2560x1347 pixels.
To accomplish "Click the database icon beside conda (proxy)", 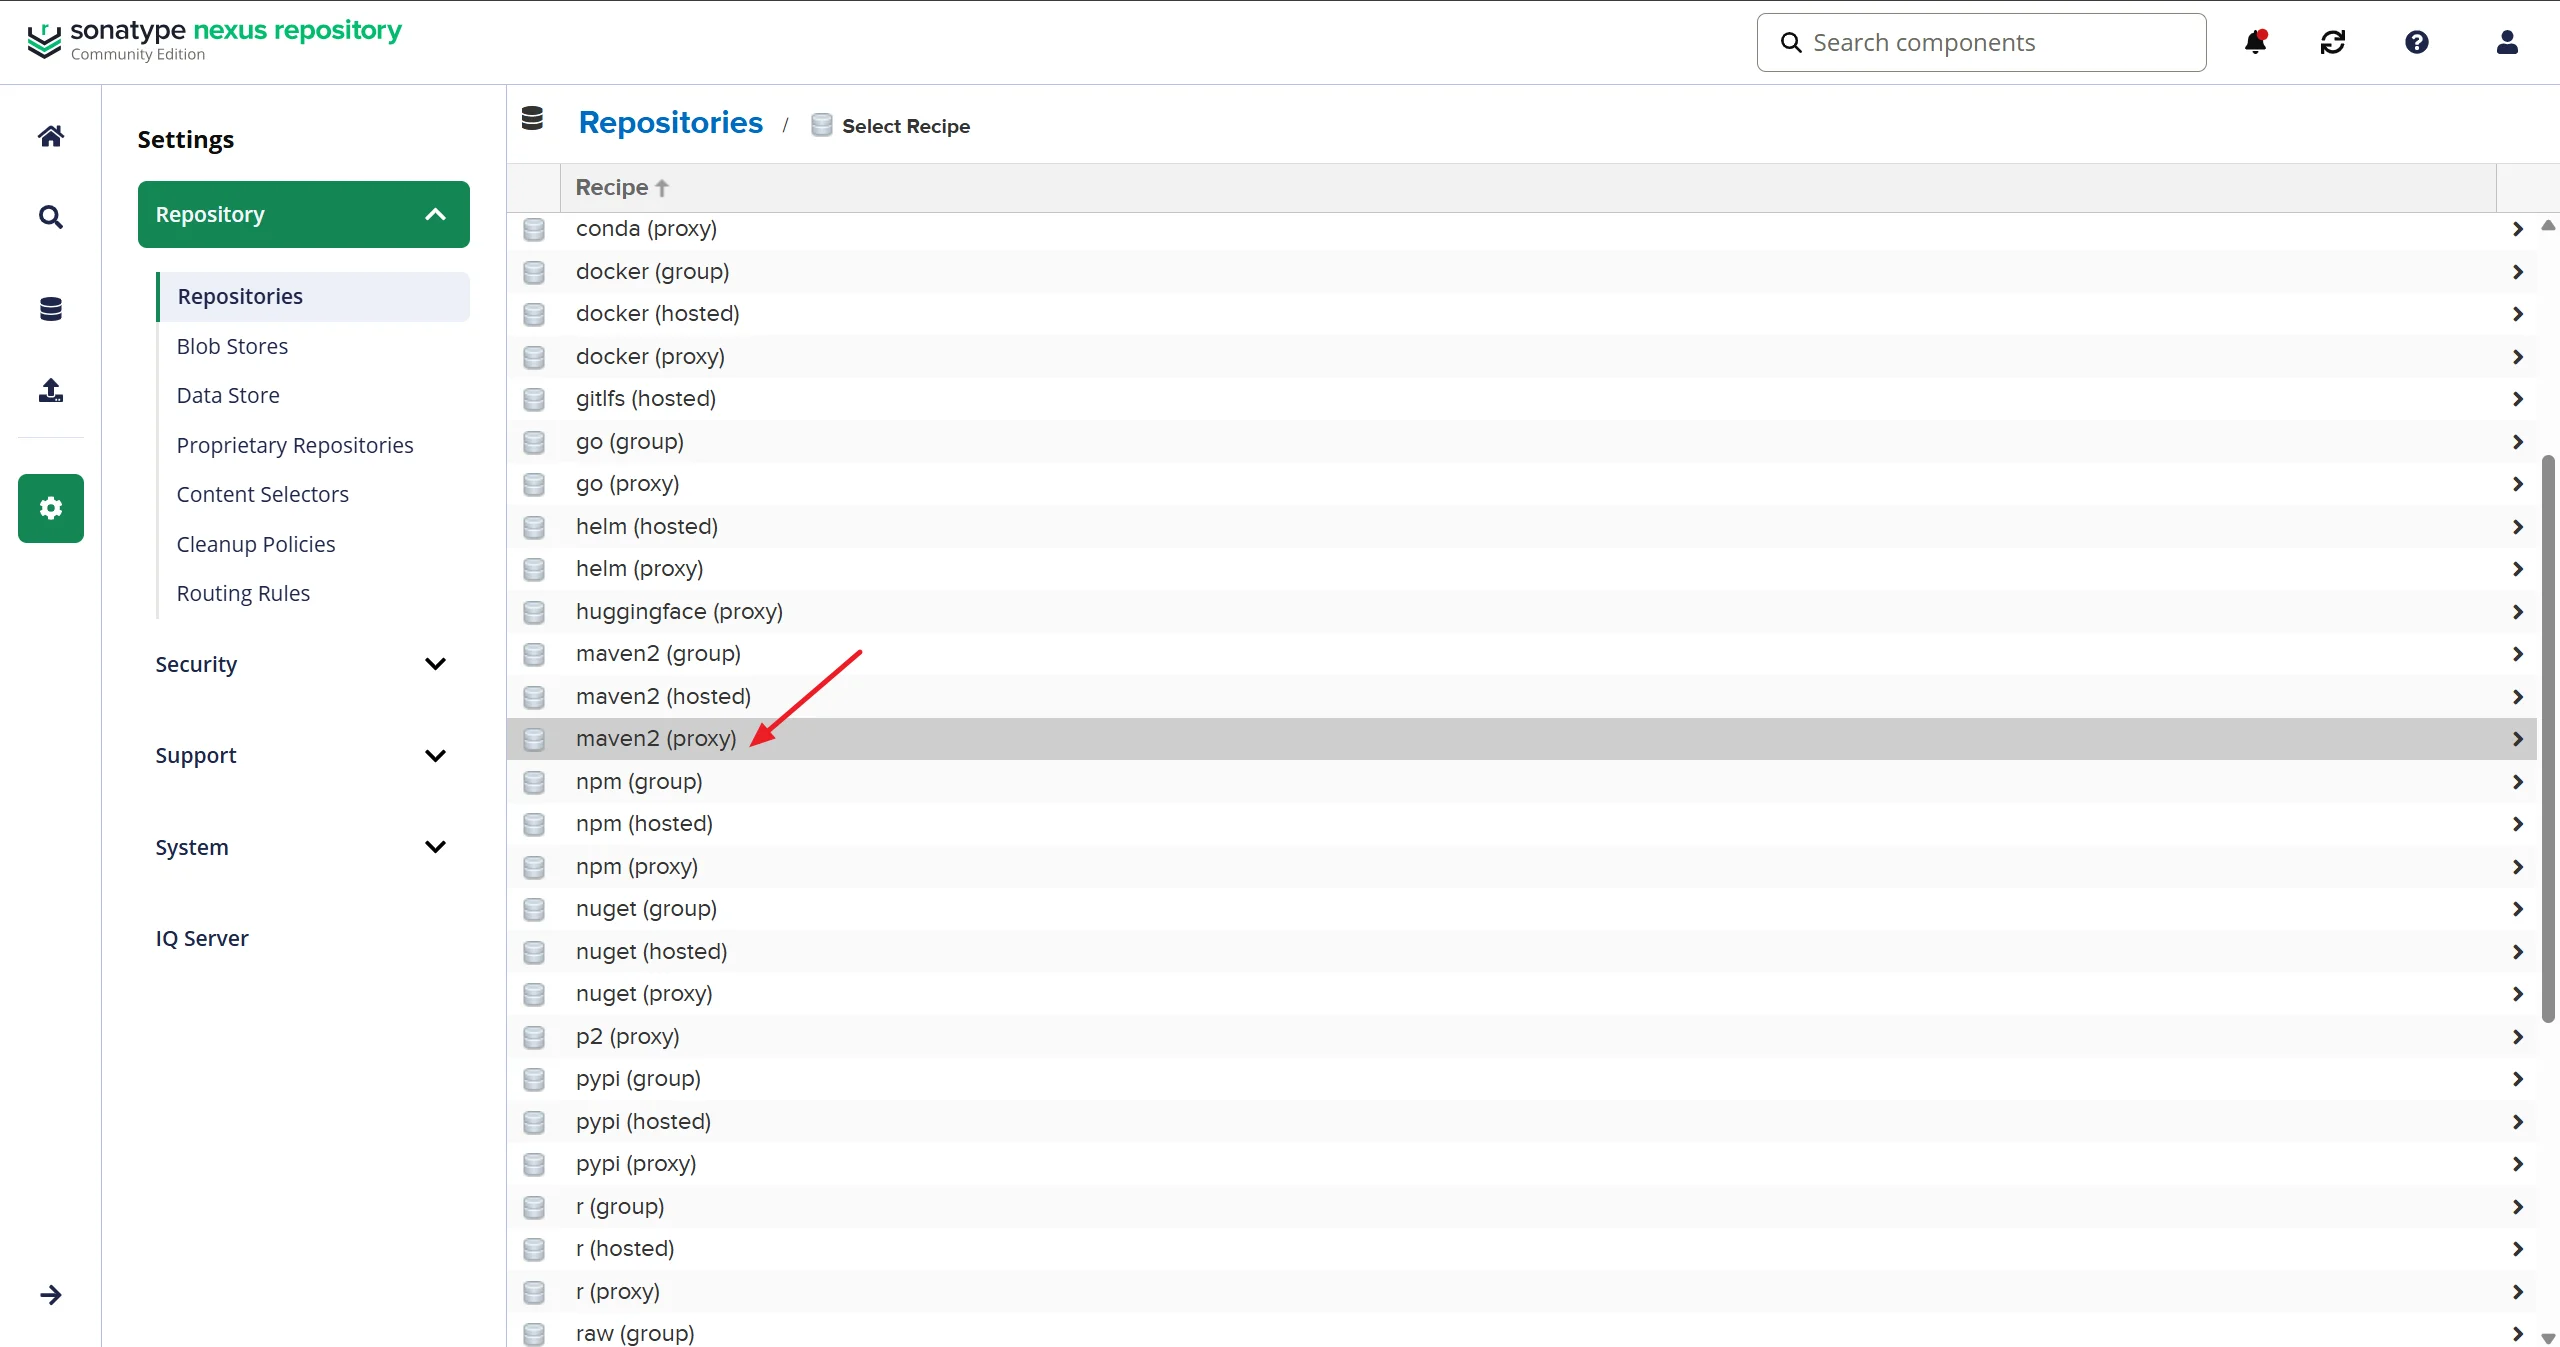I will point(534,229).
